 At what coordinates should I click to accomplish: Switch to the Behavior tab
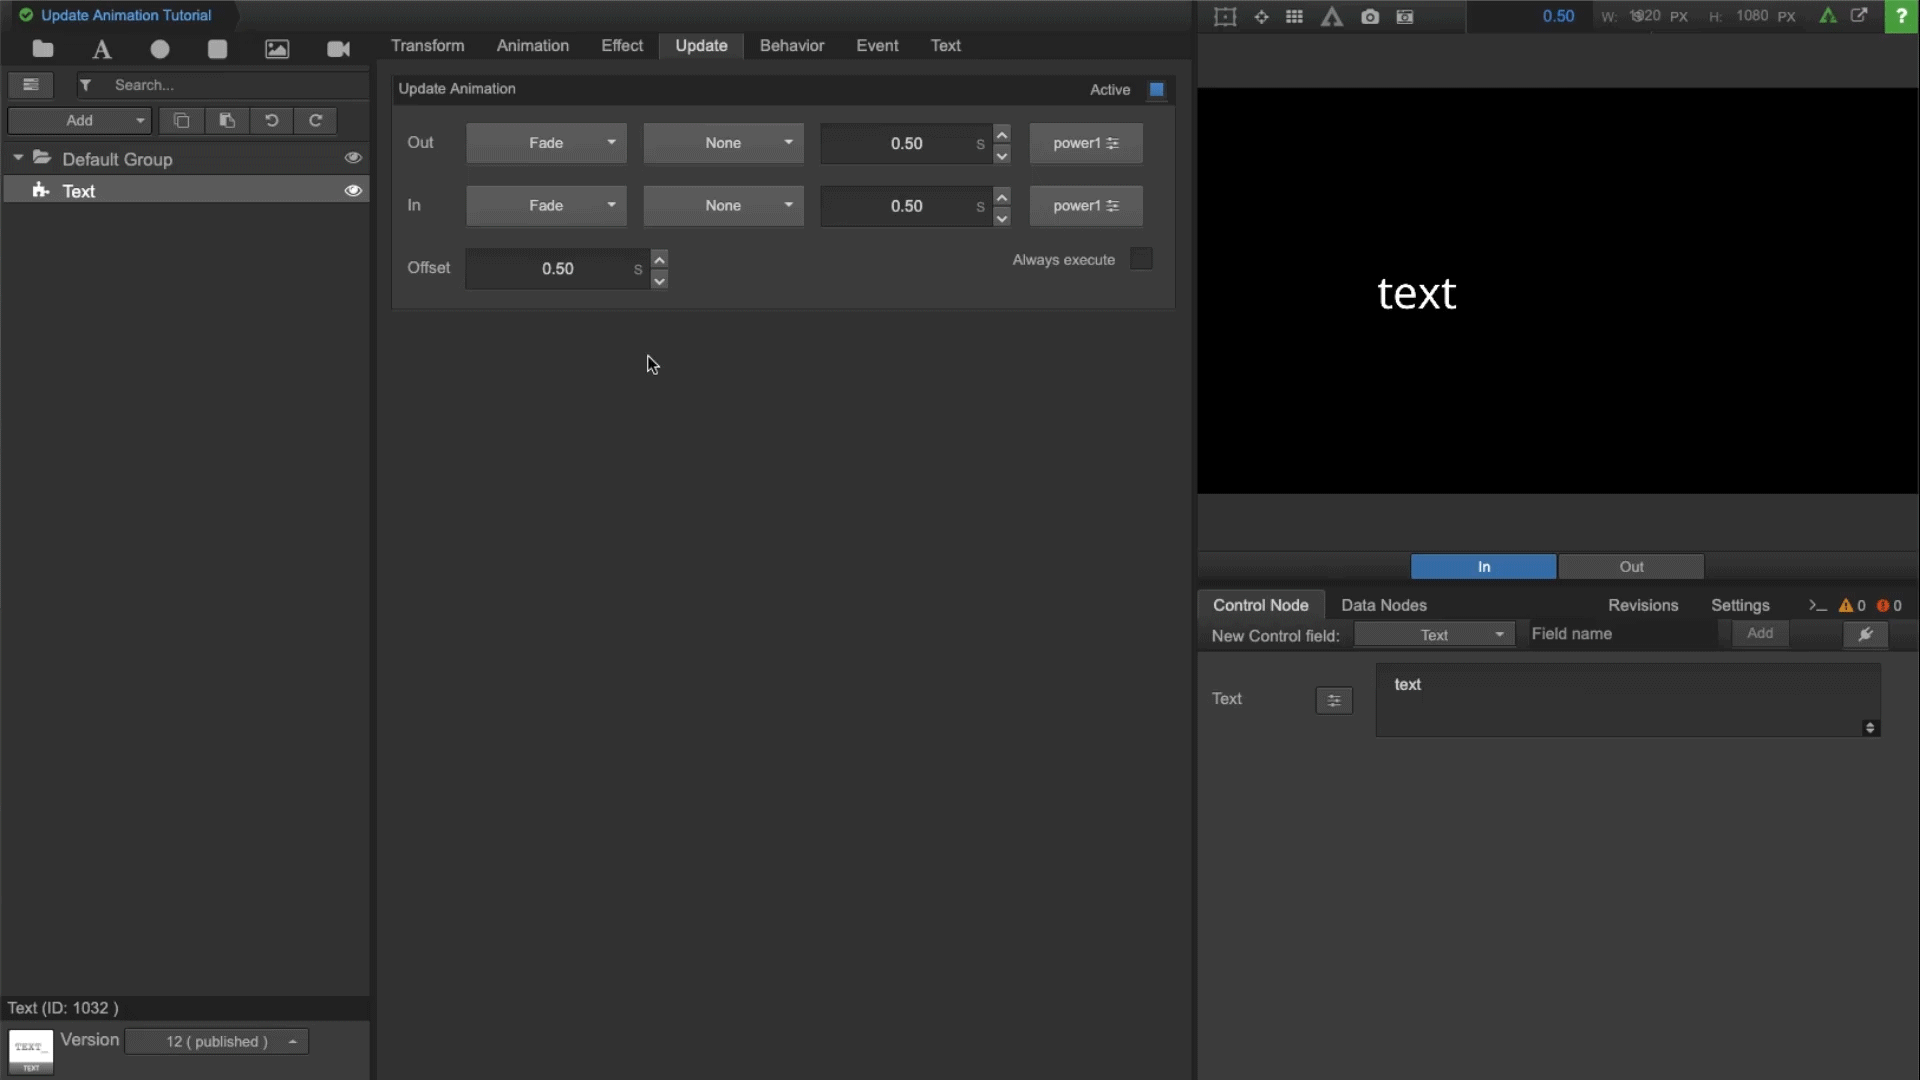click(x=791, y=46)
